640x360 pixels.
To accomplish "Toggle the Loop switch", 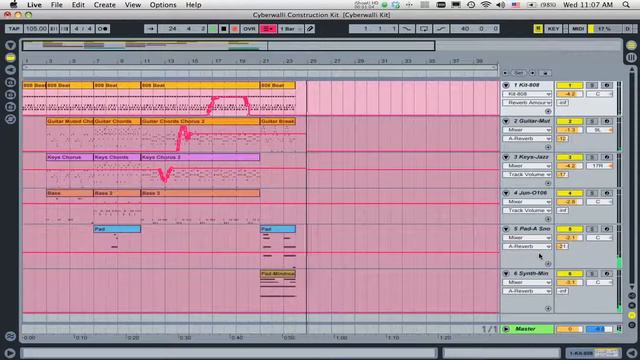I will click(x=424, y=29).
